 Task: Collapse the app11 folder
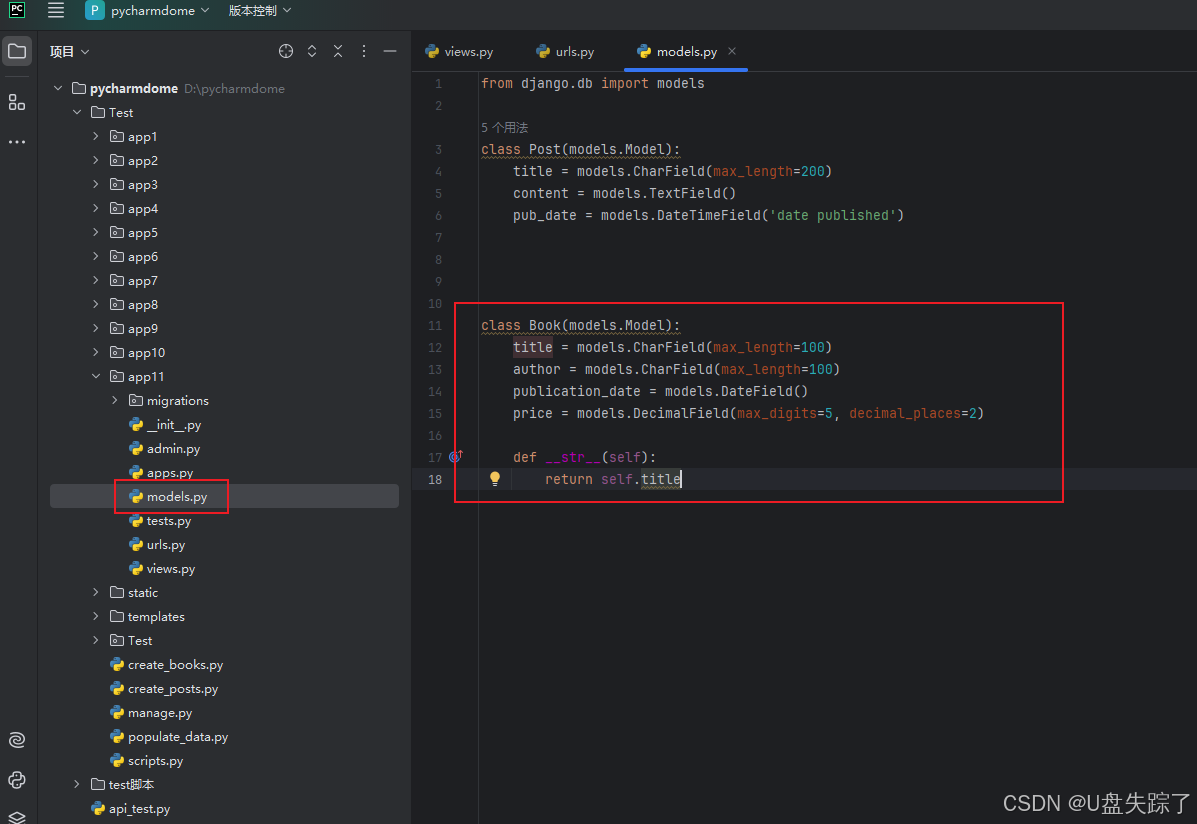(x=96, y=377)
